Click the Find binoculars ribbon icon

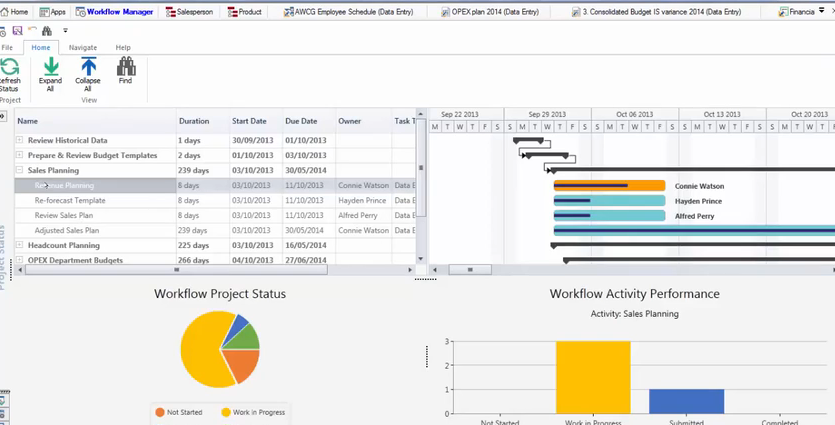click(126, 67)
